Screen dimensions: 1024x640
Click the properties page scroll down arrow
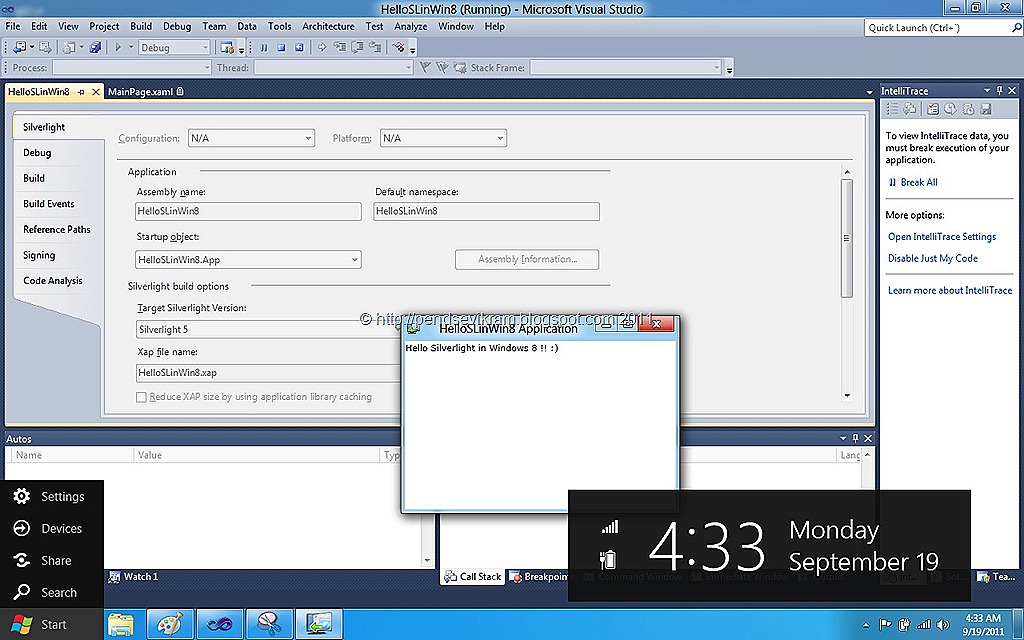tap(847, 396)
